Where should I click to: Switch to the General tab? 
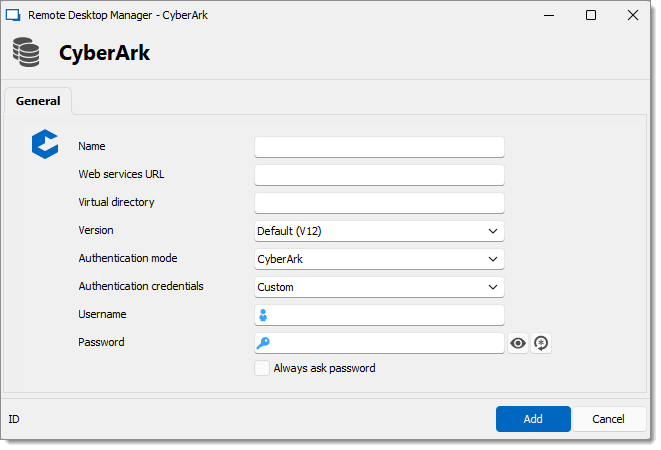(38, 101)
